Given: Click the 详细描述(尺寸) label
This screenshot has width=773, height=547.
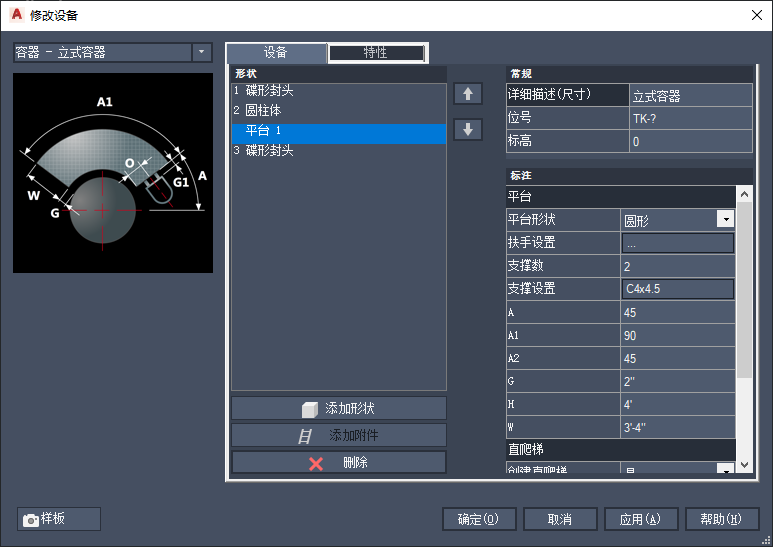Looking at the screenshot, I should 549,94.
